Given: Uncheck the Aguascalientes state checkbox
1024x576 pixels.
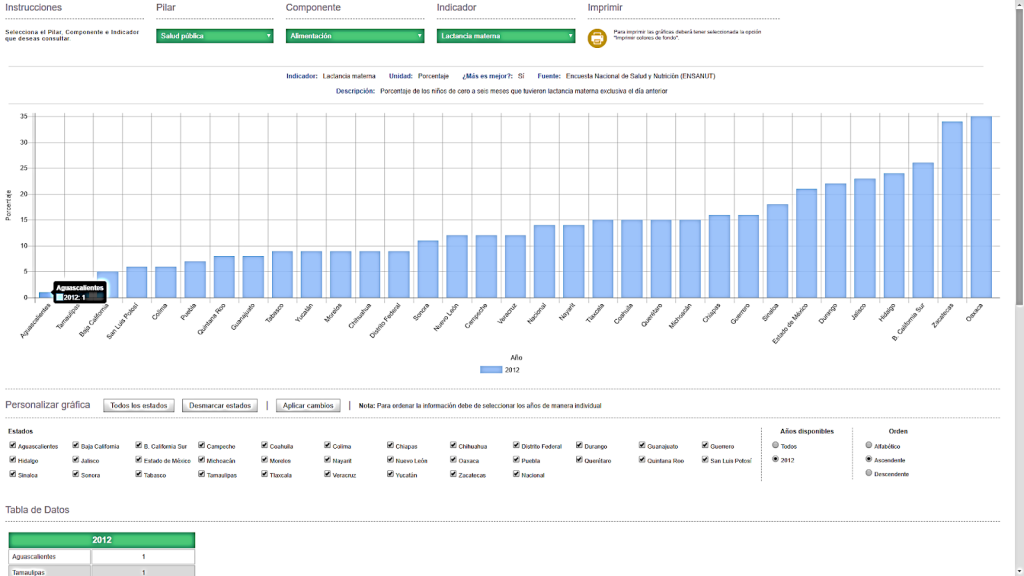Looking at the screenshot, I should (12, 446).
